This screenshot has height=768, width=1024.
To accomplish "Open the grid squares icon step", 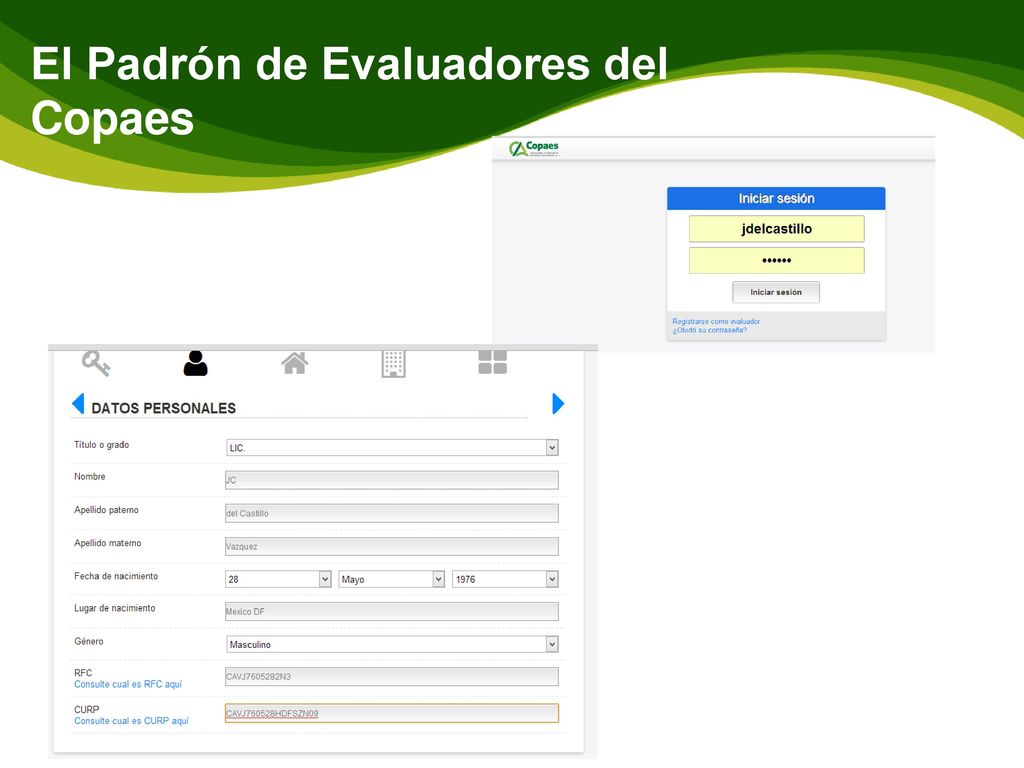I will tap(492, 362).
